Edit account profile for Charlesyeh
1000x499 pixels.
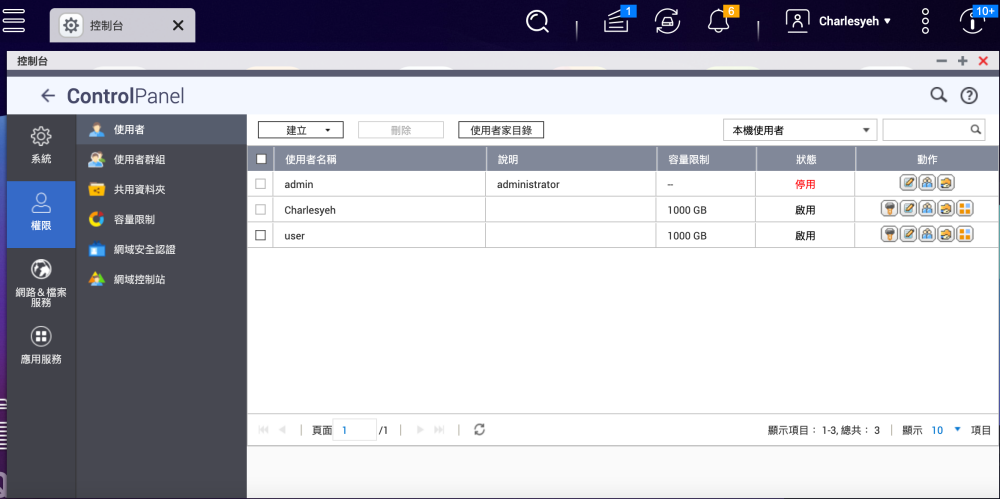click(908, 209)
